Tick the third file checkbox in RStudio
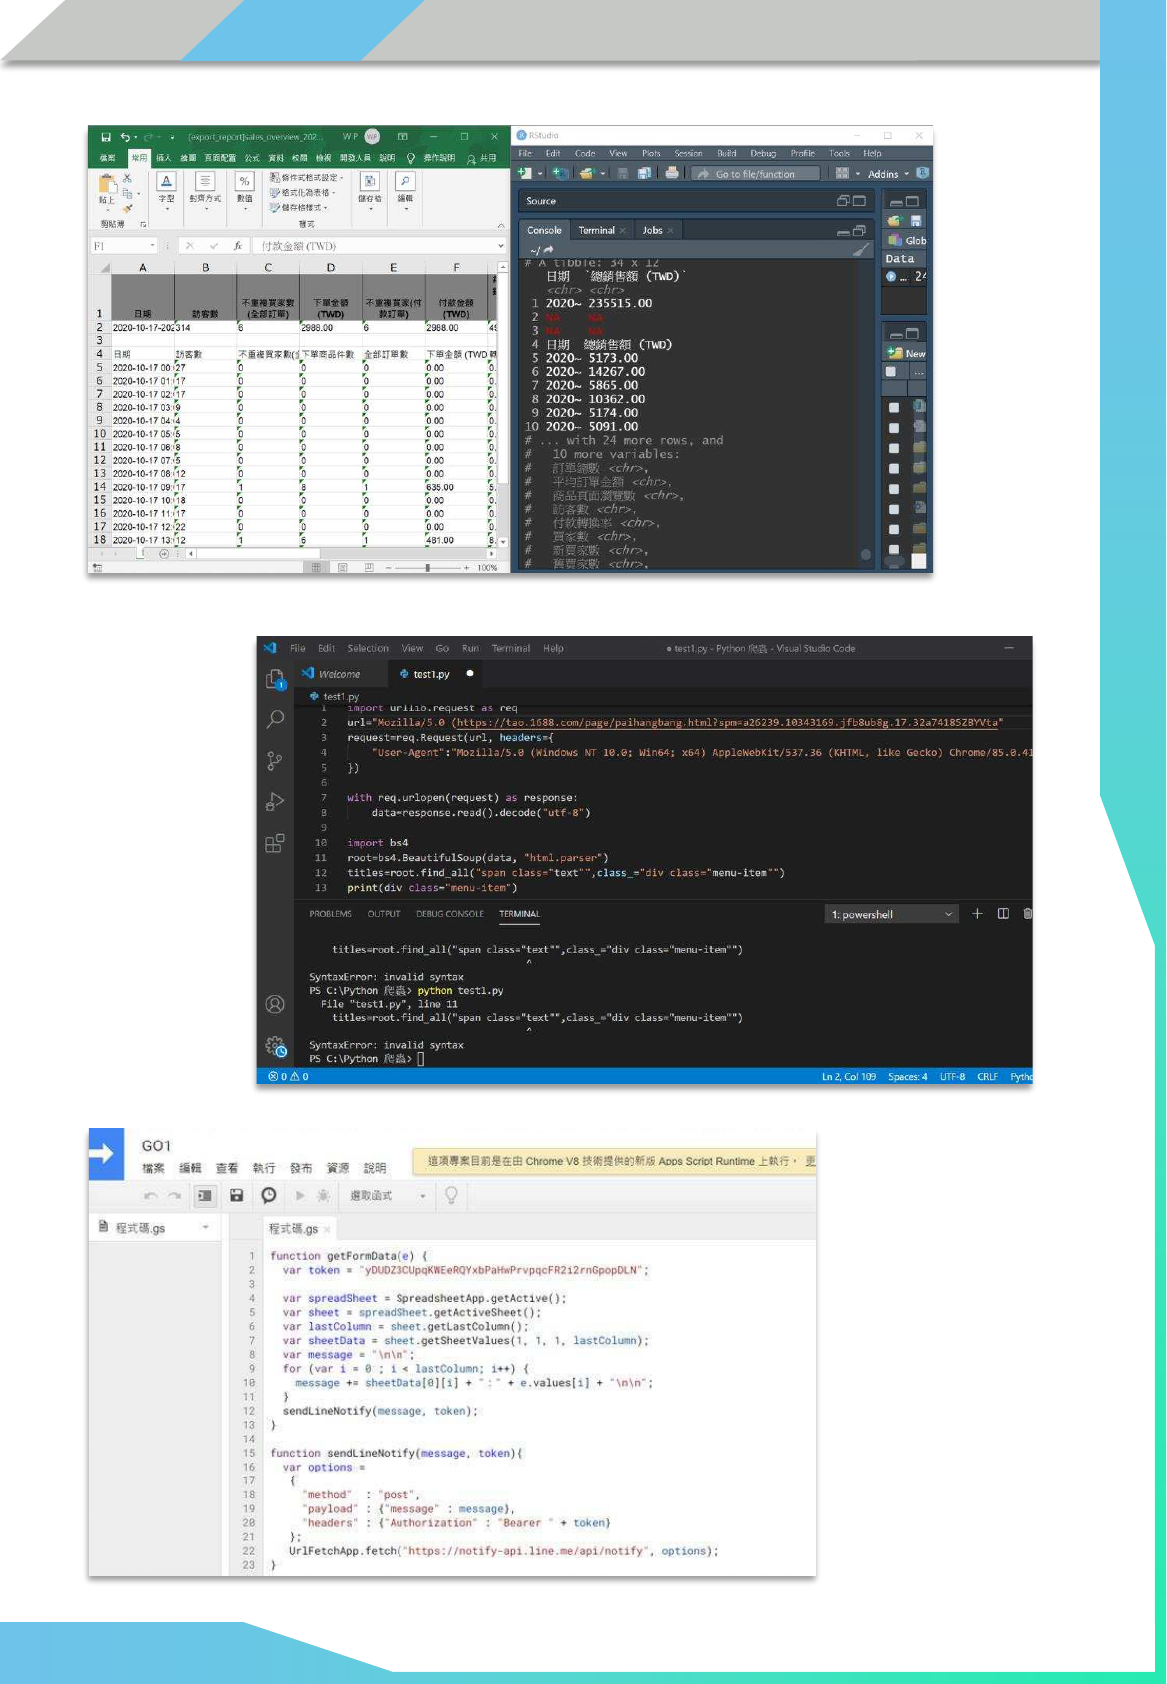The image size is (1167, 1684). coord(894,448)
